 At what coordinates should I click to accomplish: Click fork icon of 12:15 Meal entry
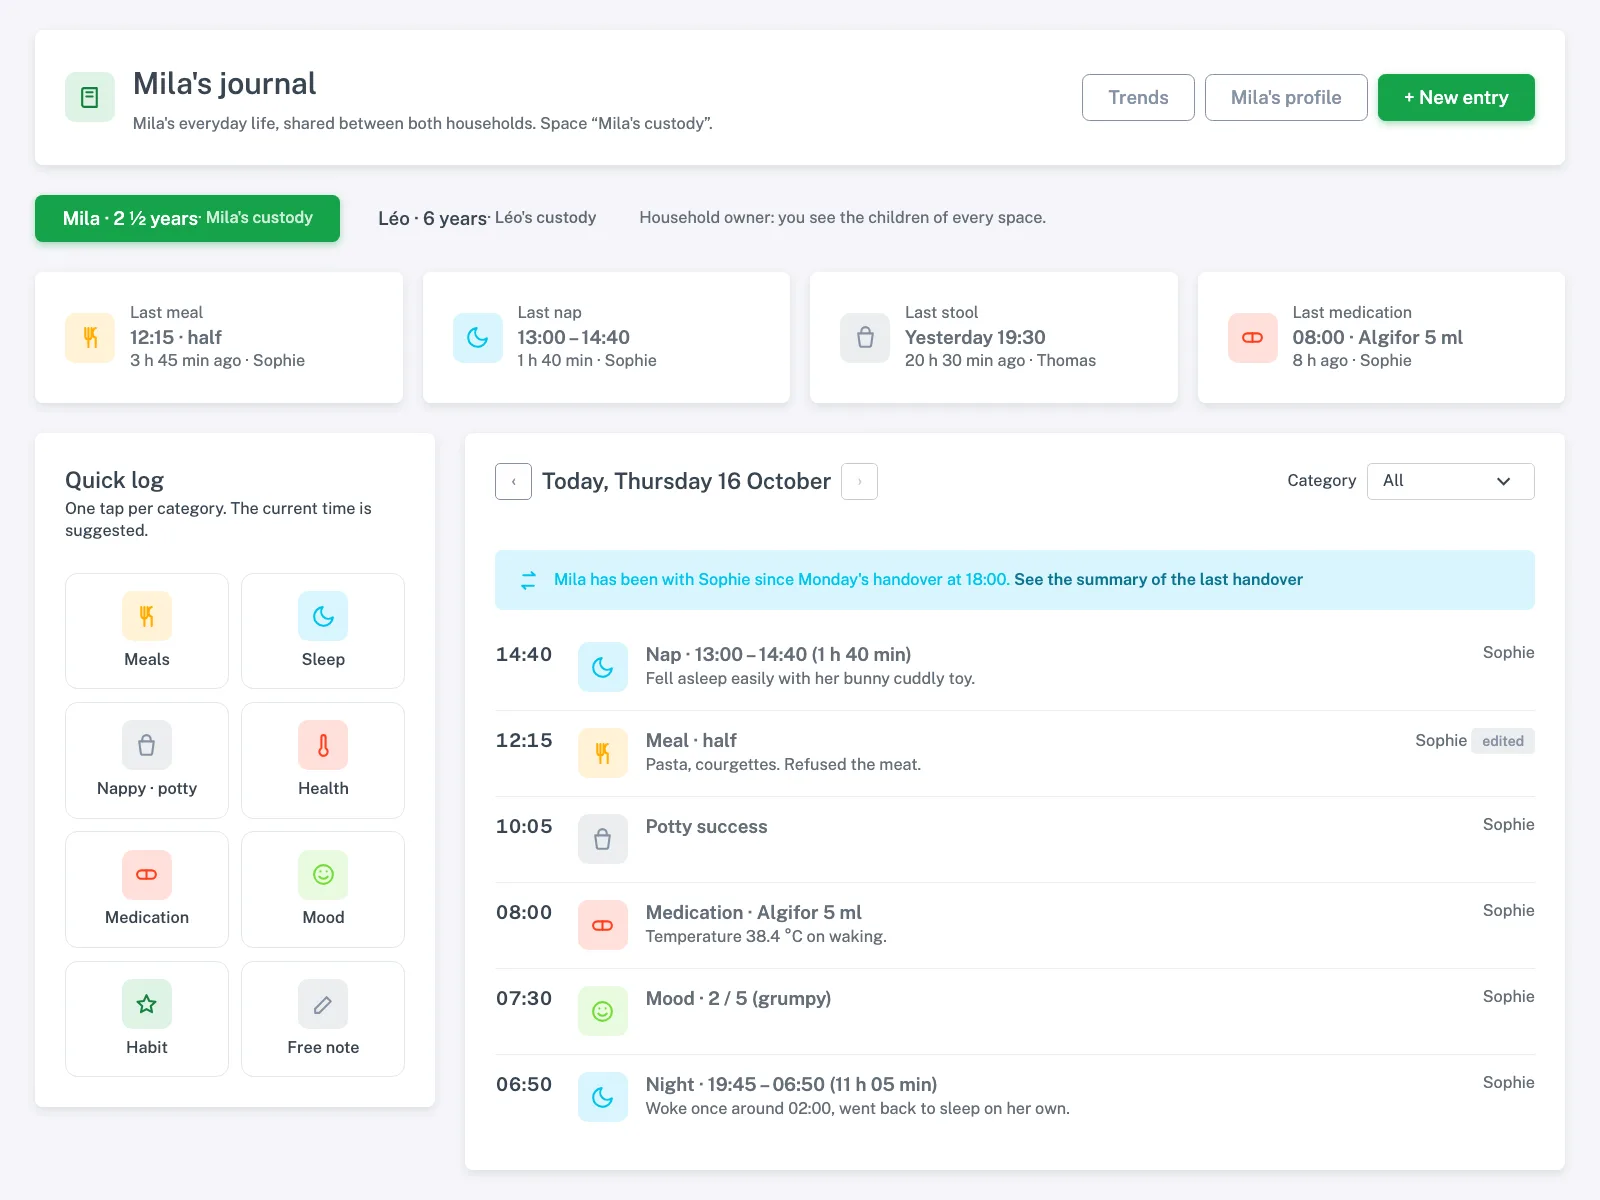pos(603,753)
